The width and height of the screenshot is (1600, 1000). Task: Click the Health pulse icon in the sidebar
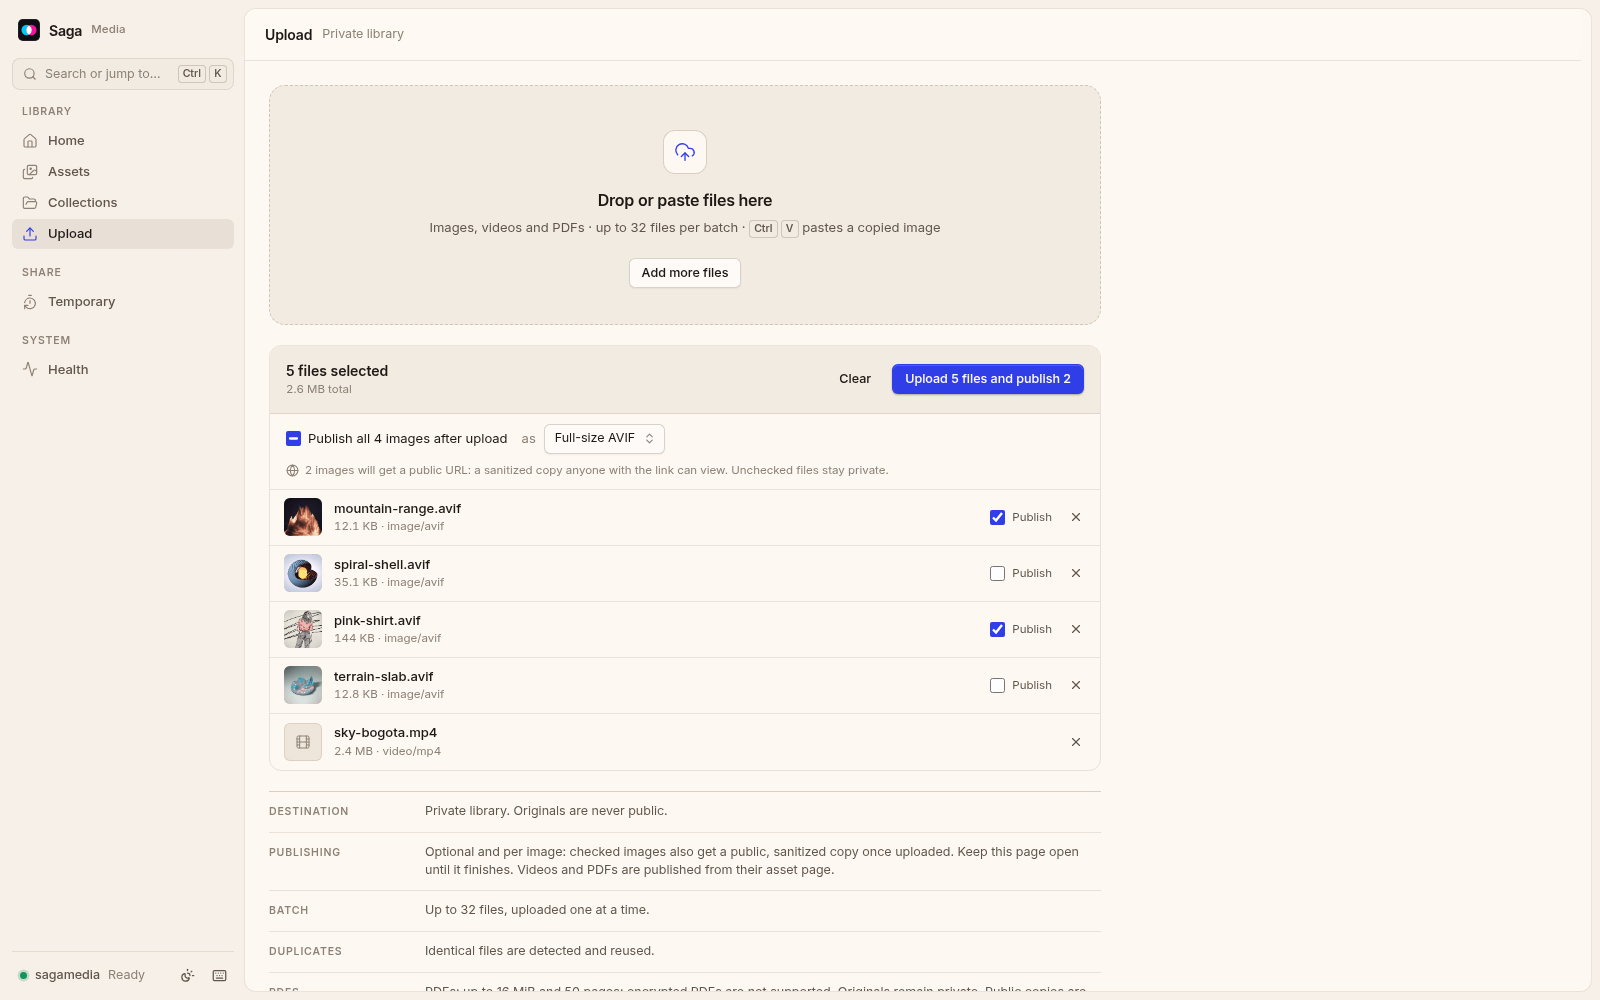click(30, 370)
